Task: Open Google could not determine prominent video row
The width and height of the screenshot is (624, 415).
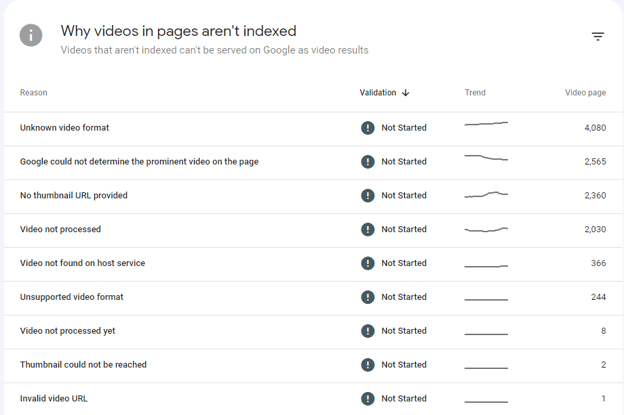Action: point(139,162)
